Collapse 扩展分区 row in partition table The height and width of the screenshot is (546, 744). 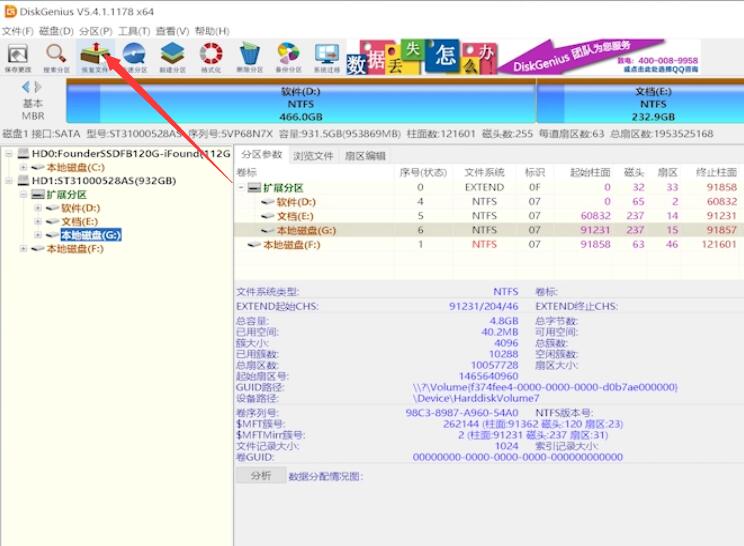click(241, 188)
